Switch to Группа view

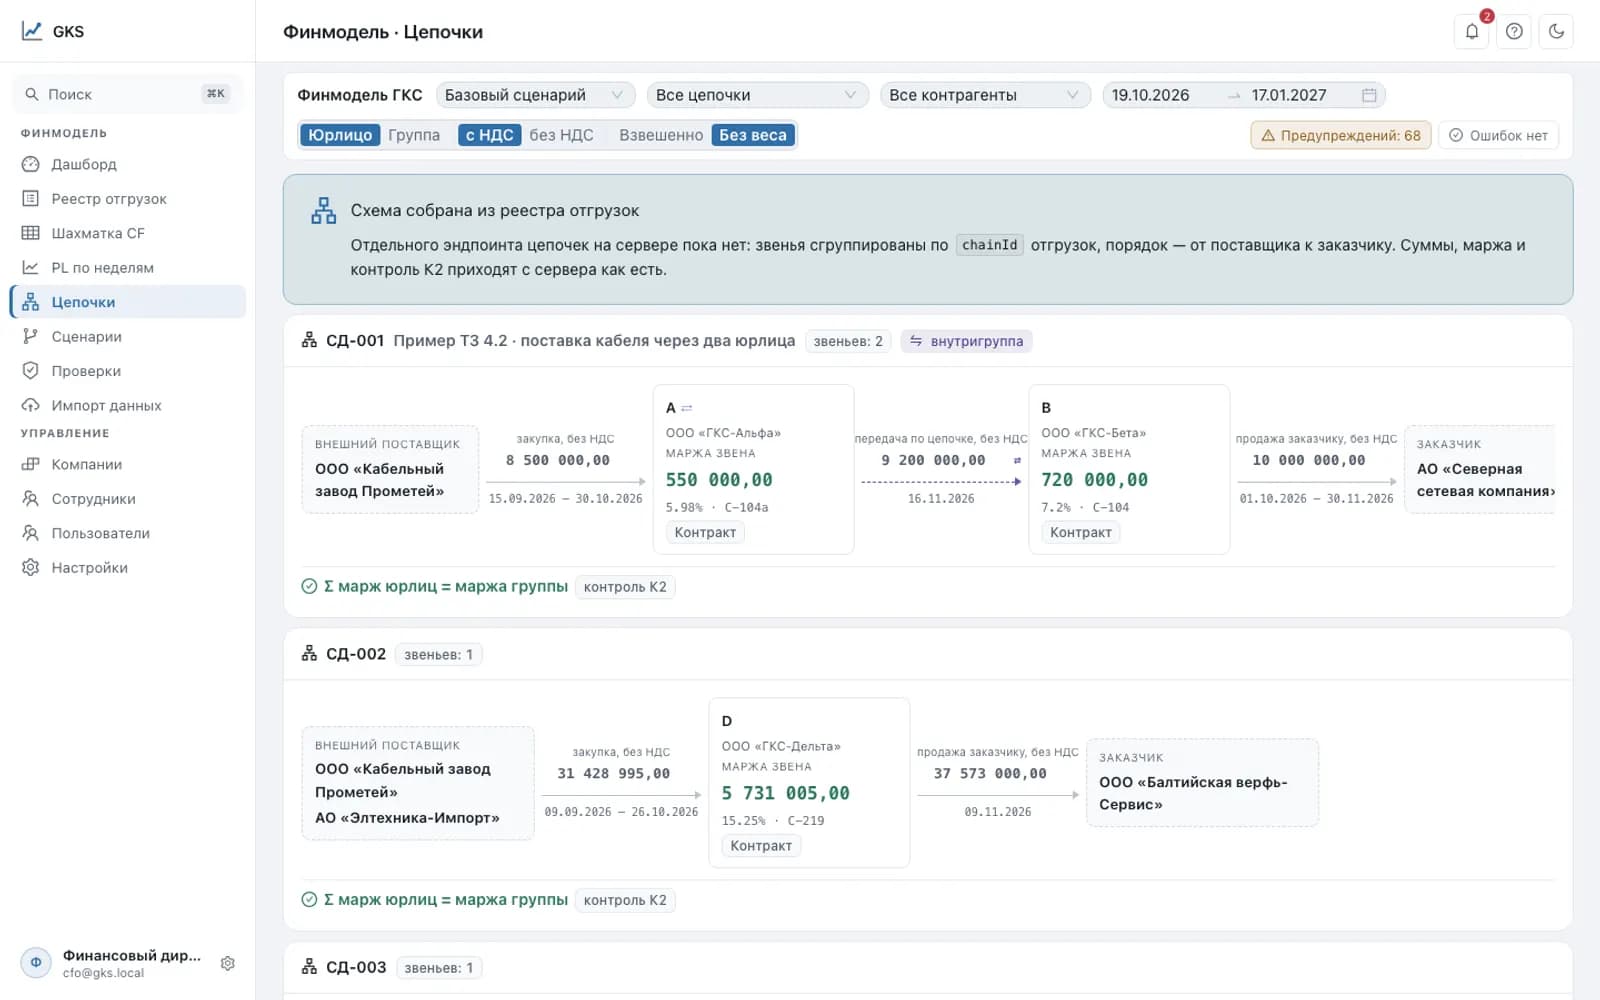coord(414,135)
